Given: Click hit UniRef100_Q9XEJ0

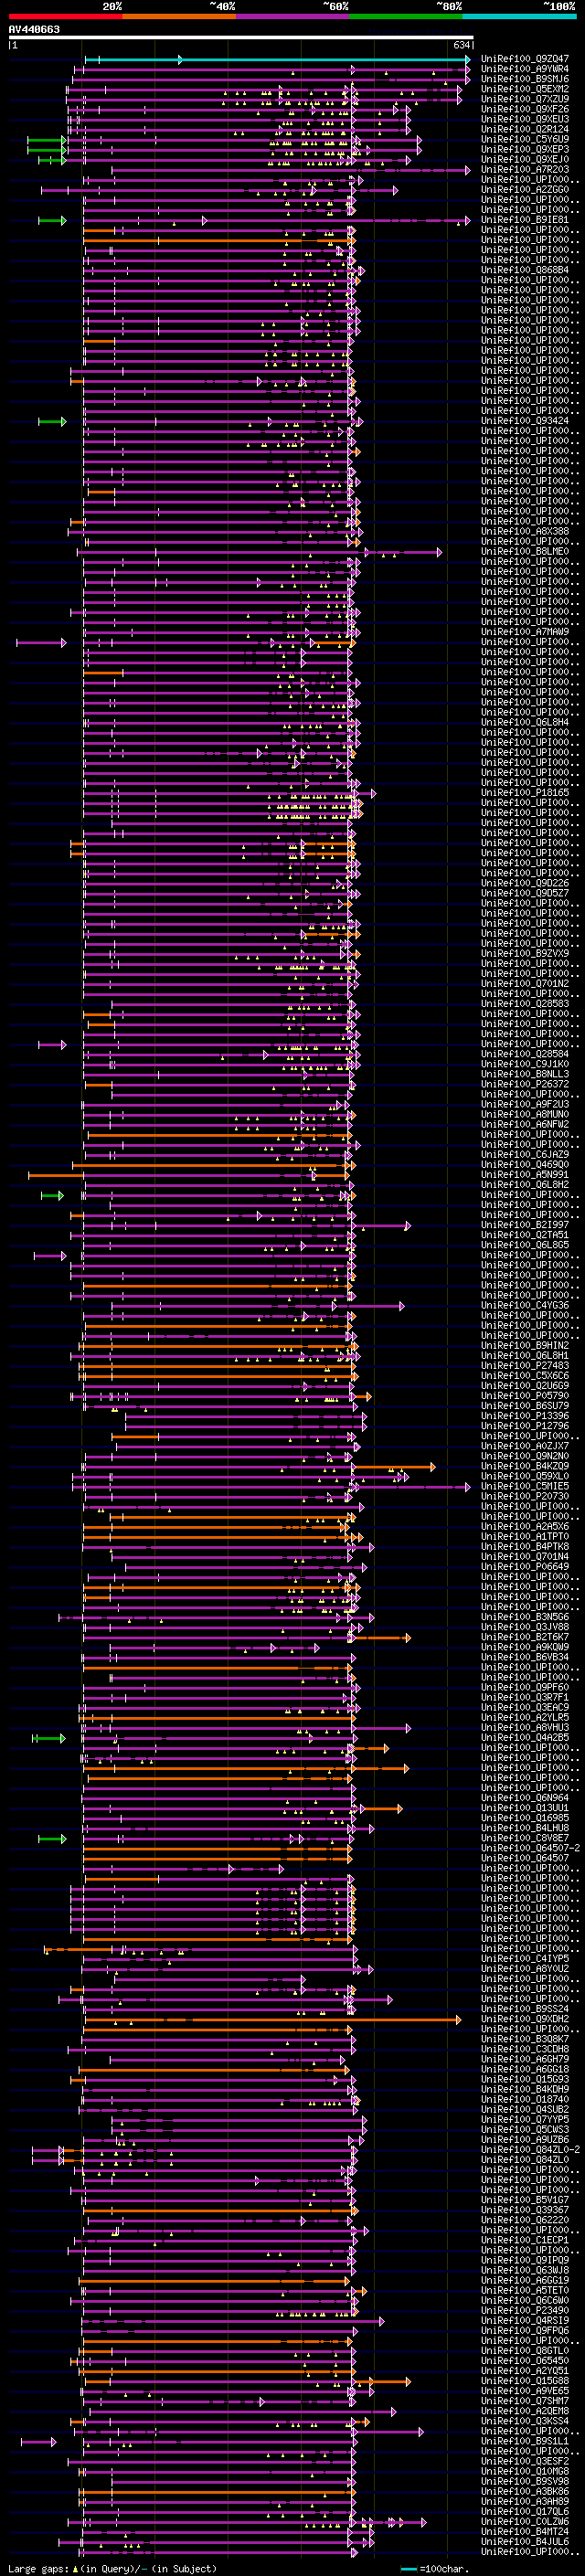Looking at the screenshot, I should tap(525, 159).
